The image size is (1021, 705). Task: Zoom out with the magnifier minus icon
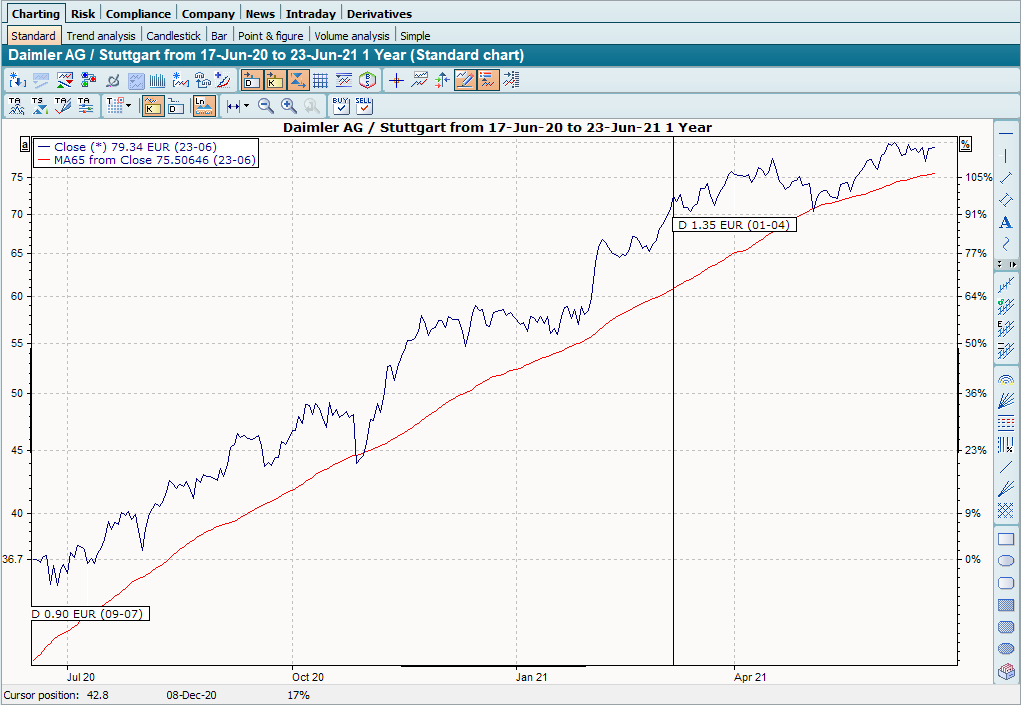pyautogui.click(x=266, y=105)
